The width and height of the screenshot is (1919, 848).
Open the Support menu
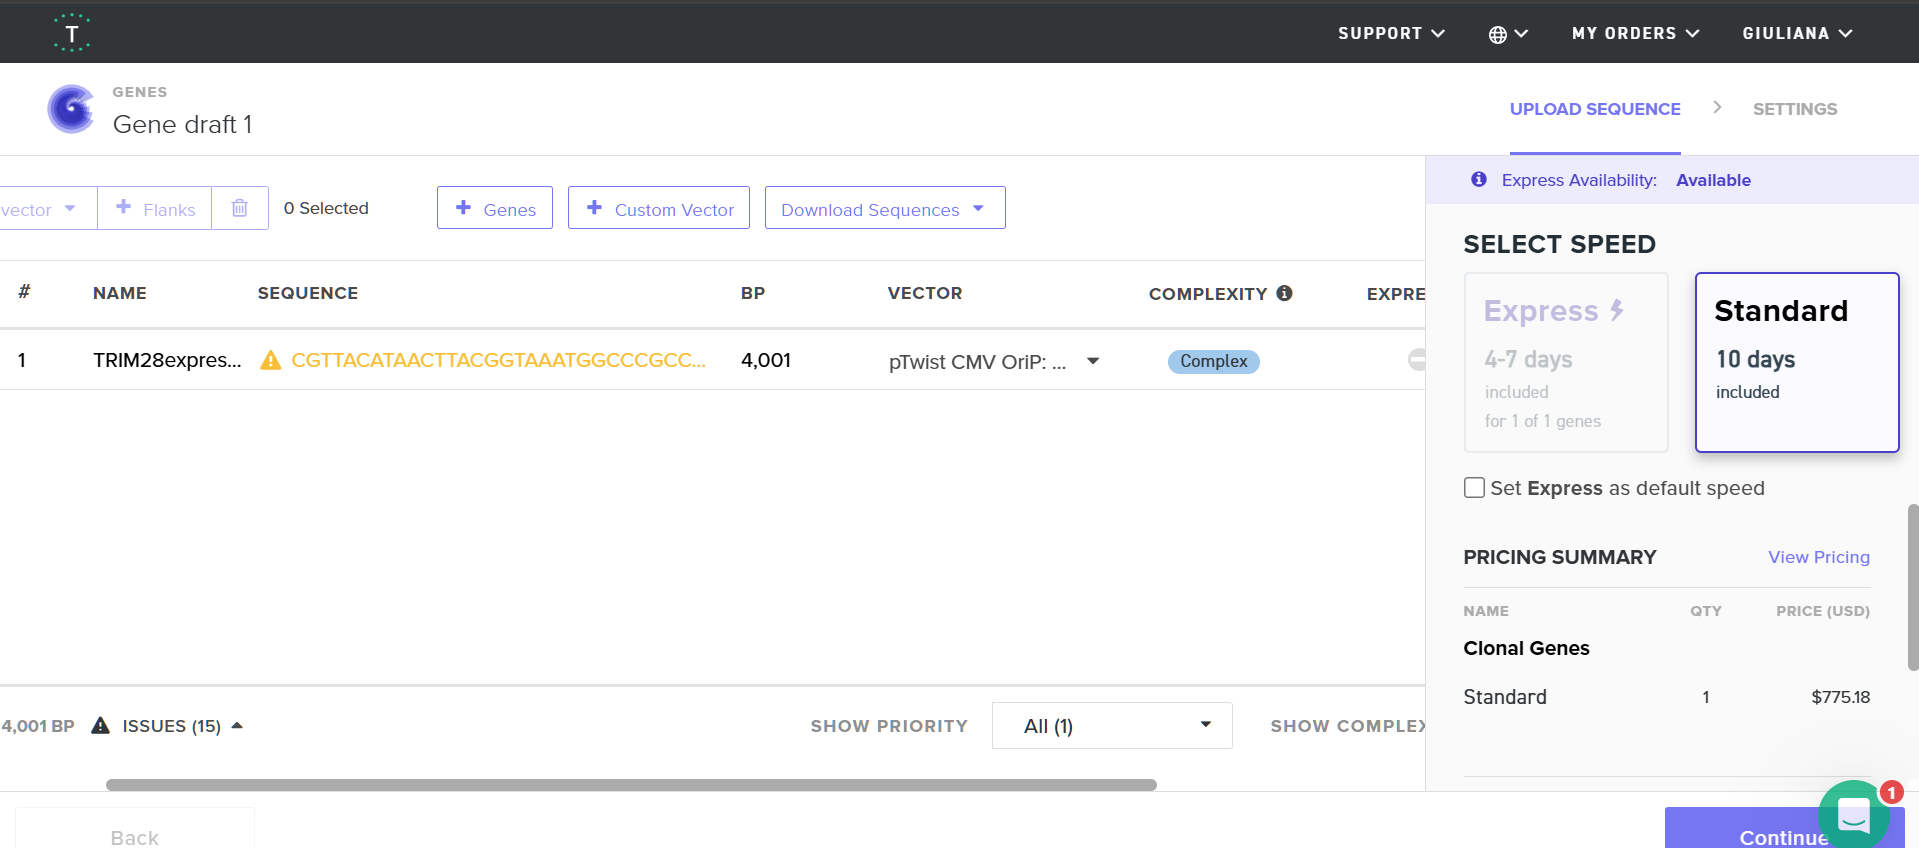[1391, 33]
